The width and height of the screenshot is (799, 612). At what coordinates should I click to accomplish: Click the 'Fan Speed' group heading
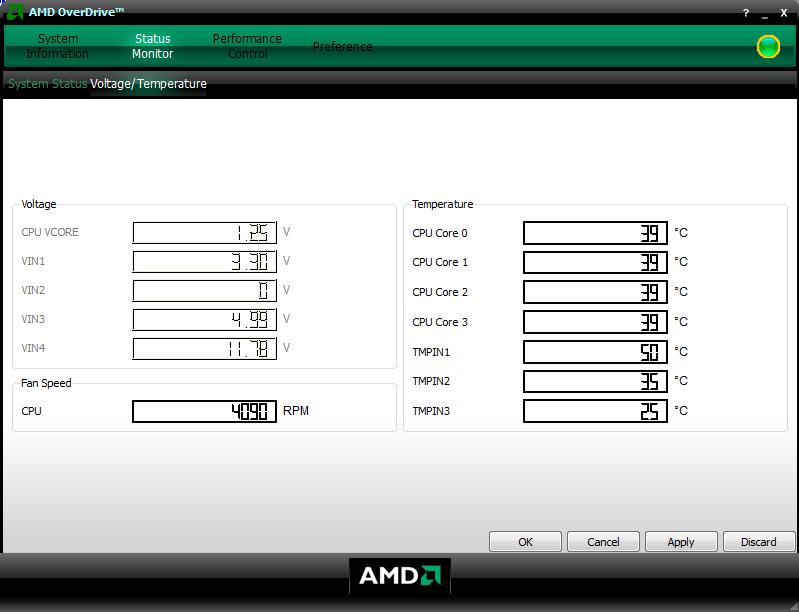pos(46,383)
